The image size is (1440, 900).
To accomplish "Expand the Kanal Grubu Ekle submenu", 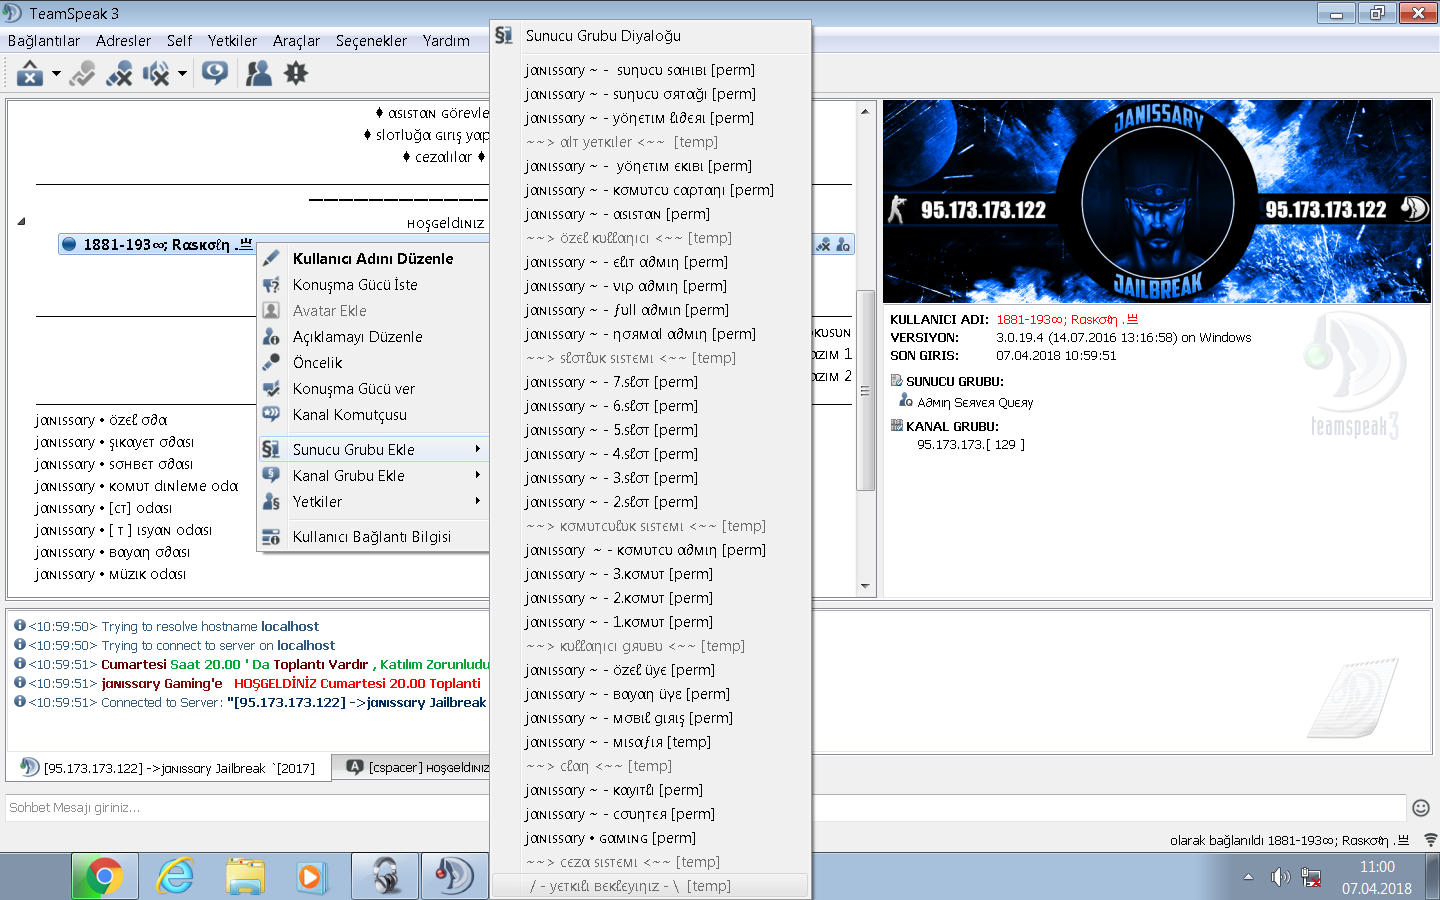I will 373,476.
